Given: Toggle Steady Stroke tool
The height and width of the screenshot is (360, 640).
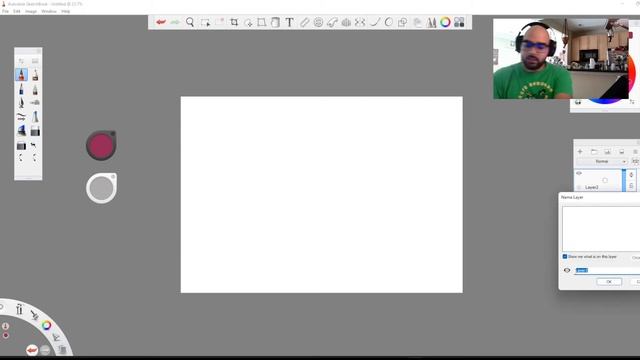Looking at the screenshot, I should pos(375,22).
